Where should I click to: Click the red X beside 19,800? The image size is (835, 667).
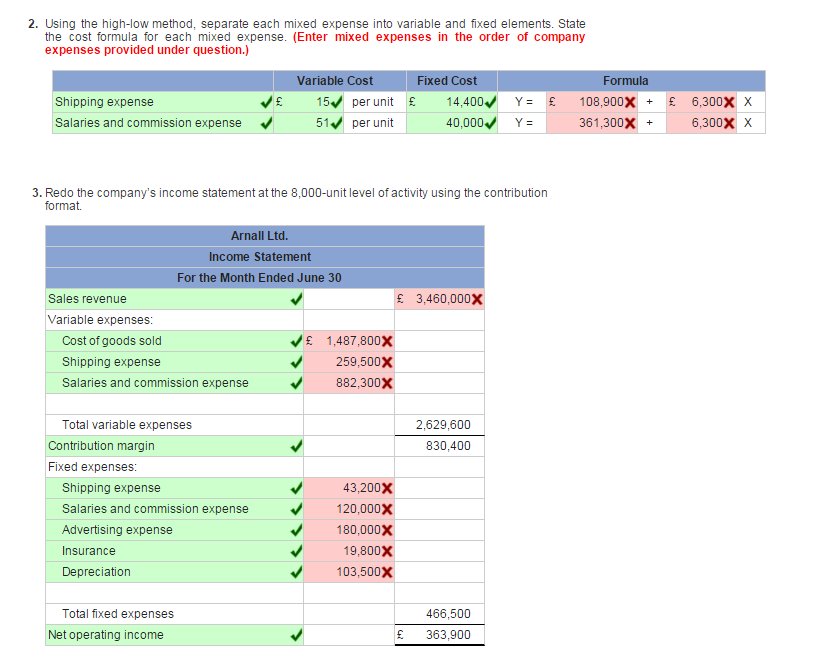point(387,551)
